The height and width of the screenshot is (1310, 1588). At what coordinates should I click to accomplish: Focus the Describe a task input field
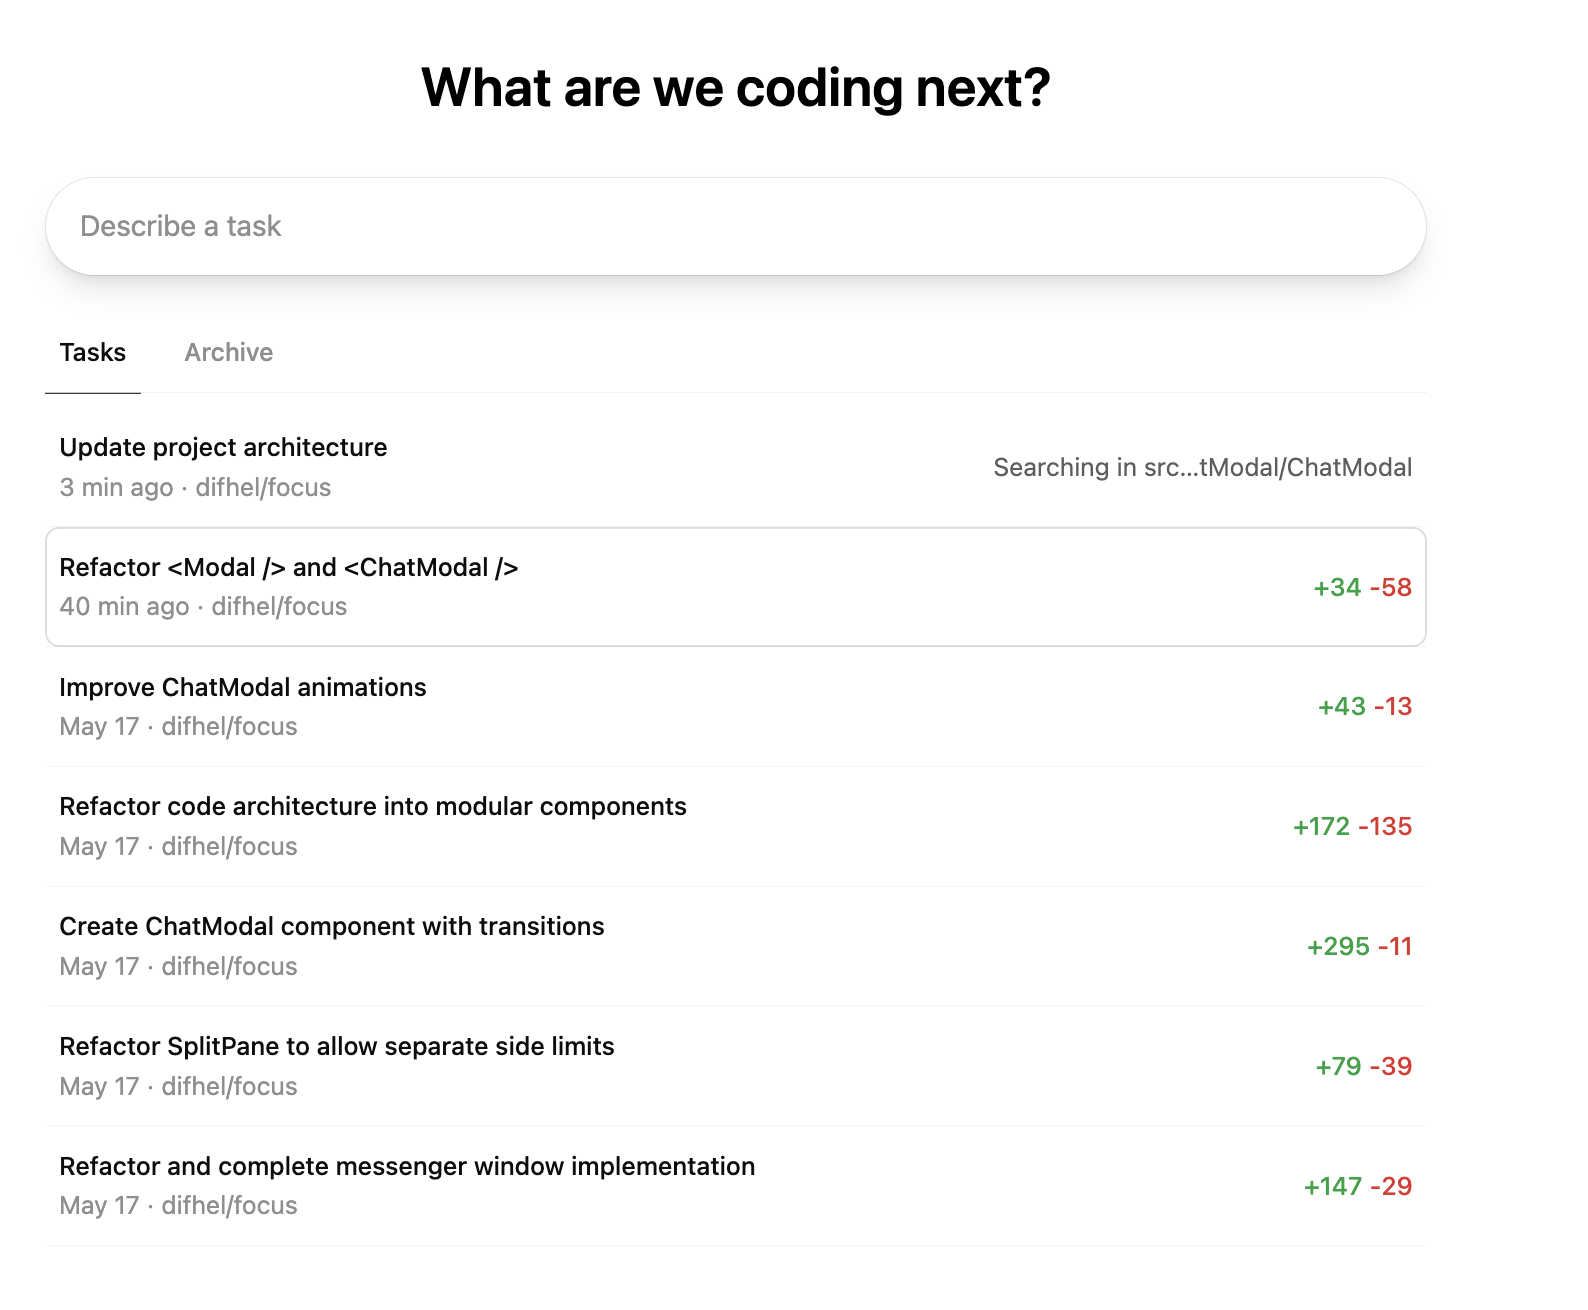(x=736, y=226)
